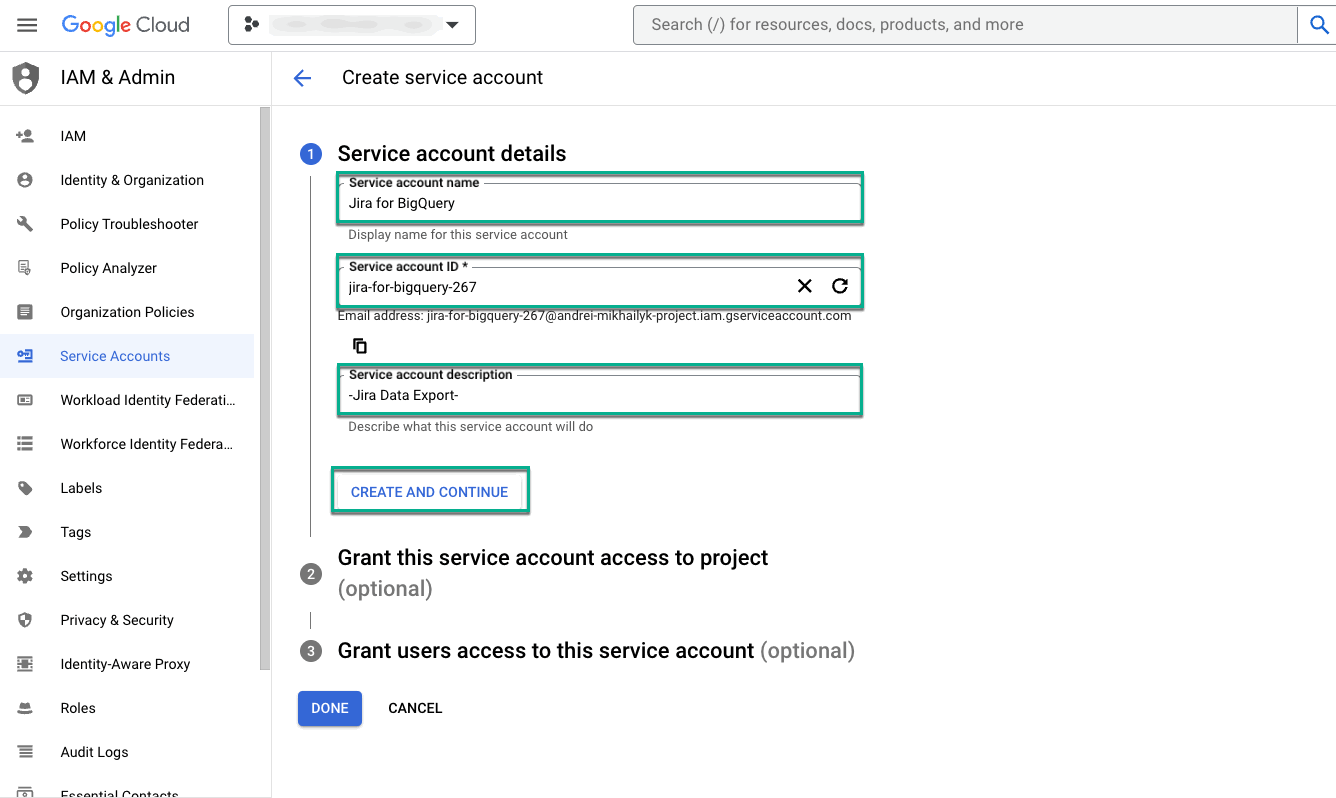This screenshot has width=1336, height=798.
Task: Click the search magnifier icon
Action: (x=1318, y=25)
